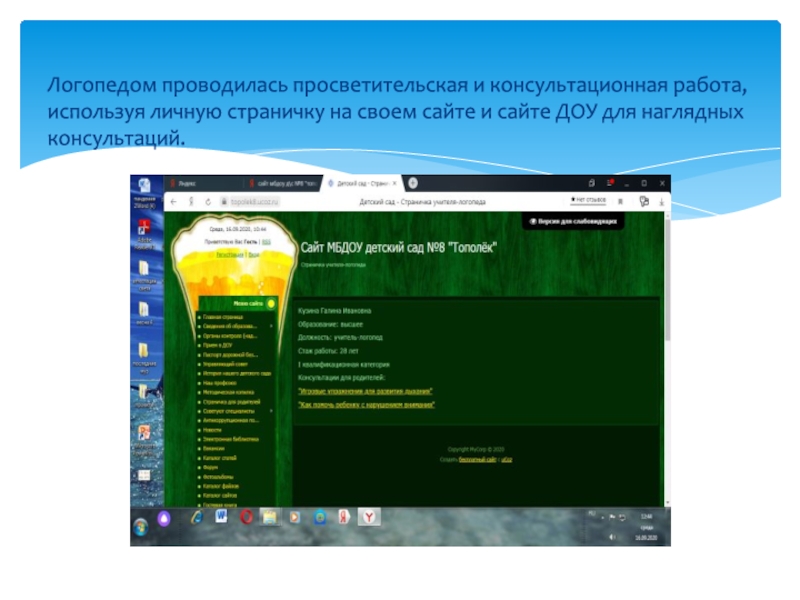This screenshot has width=800, height=600.
Task: Open 'Новости' menu item
Action: click(x=212, y=430)
